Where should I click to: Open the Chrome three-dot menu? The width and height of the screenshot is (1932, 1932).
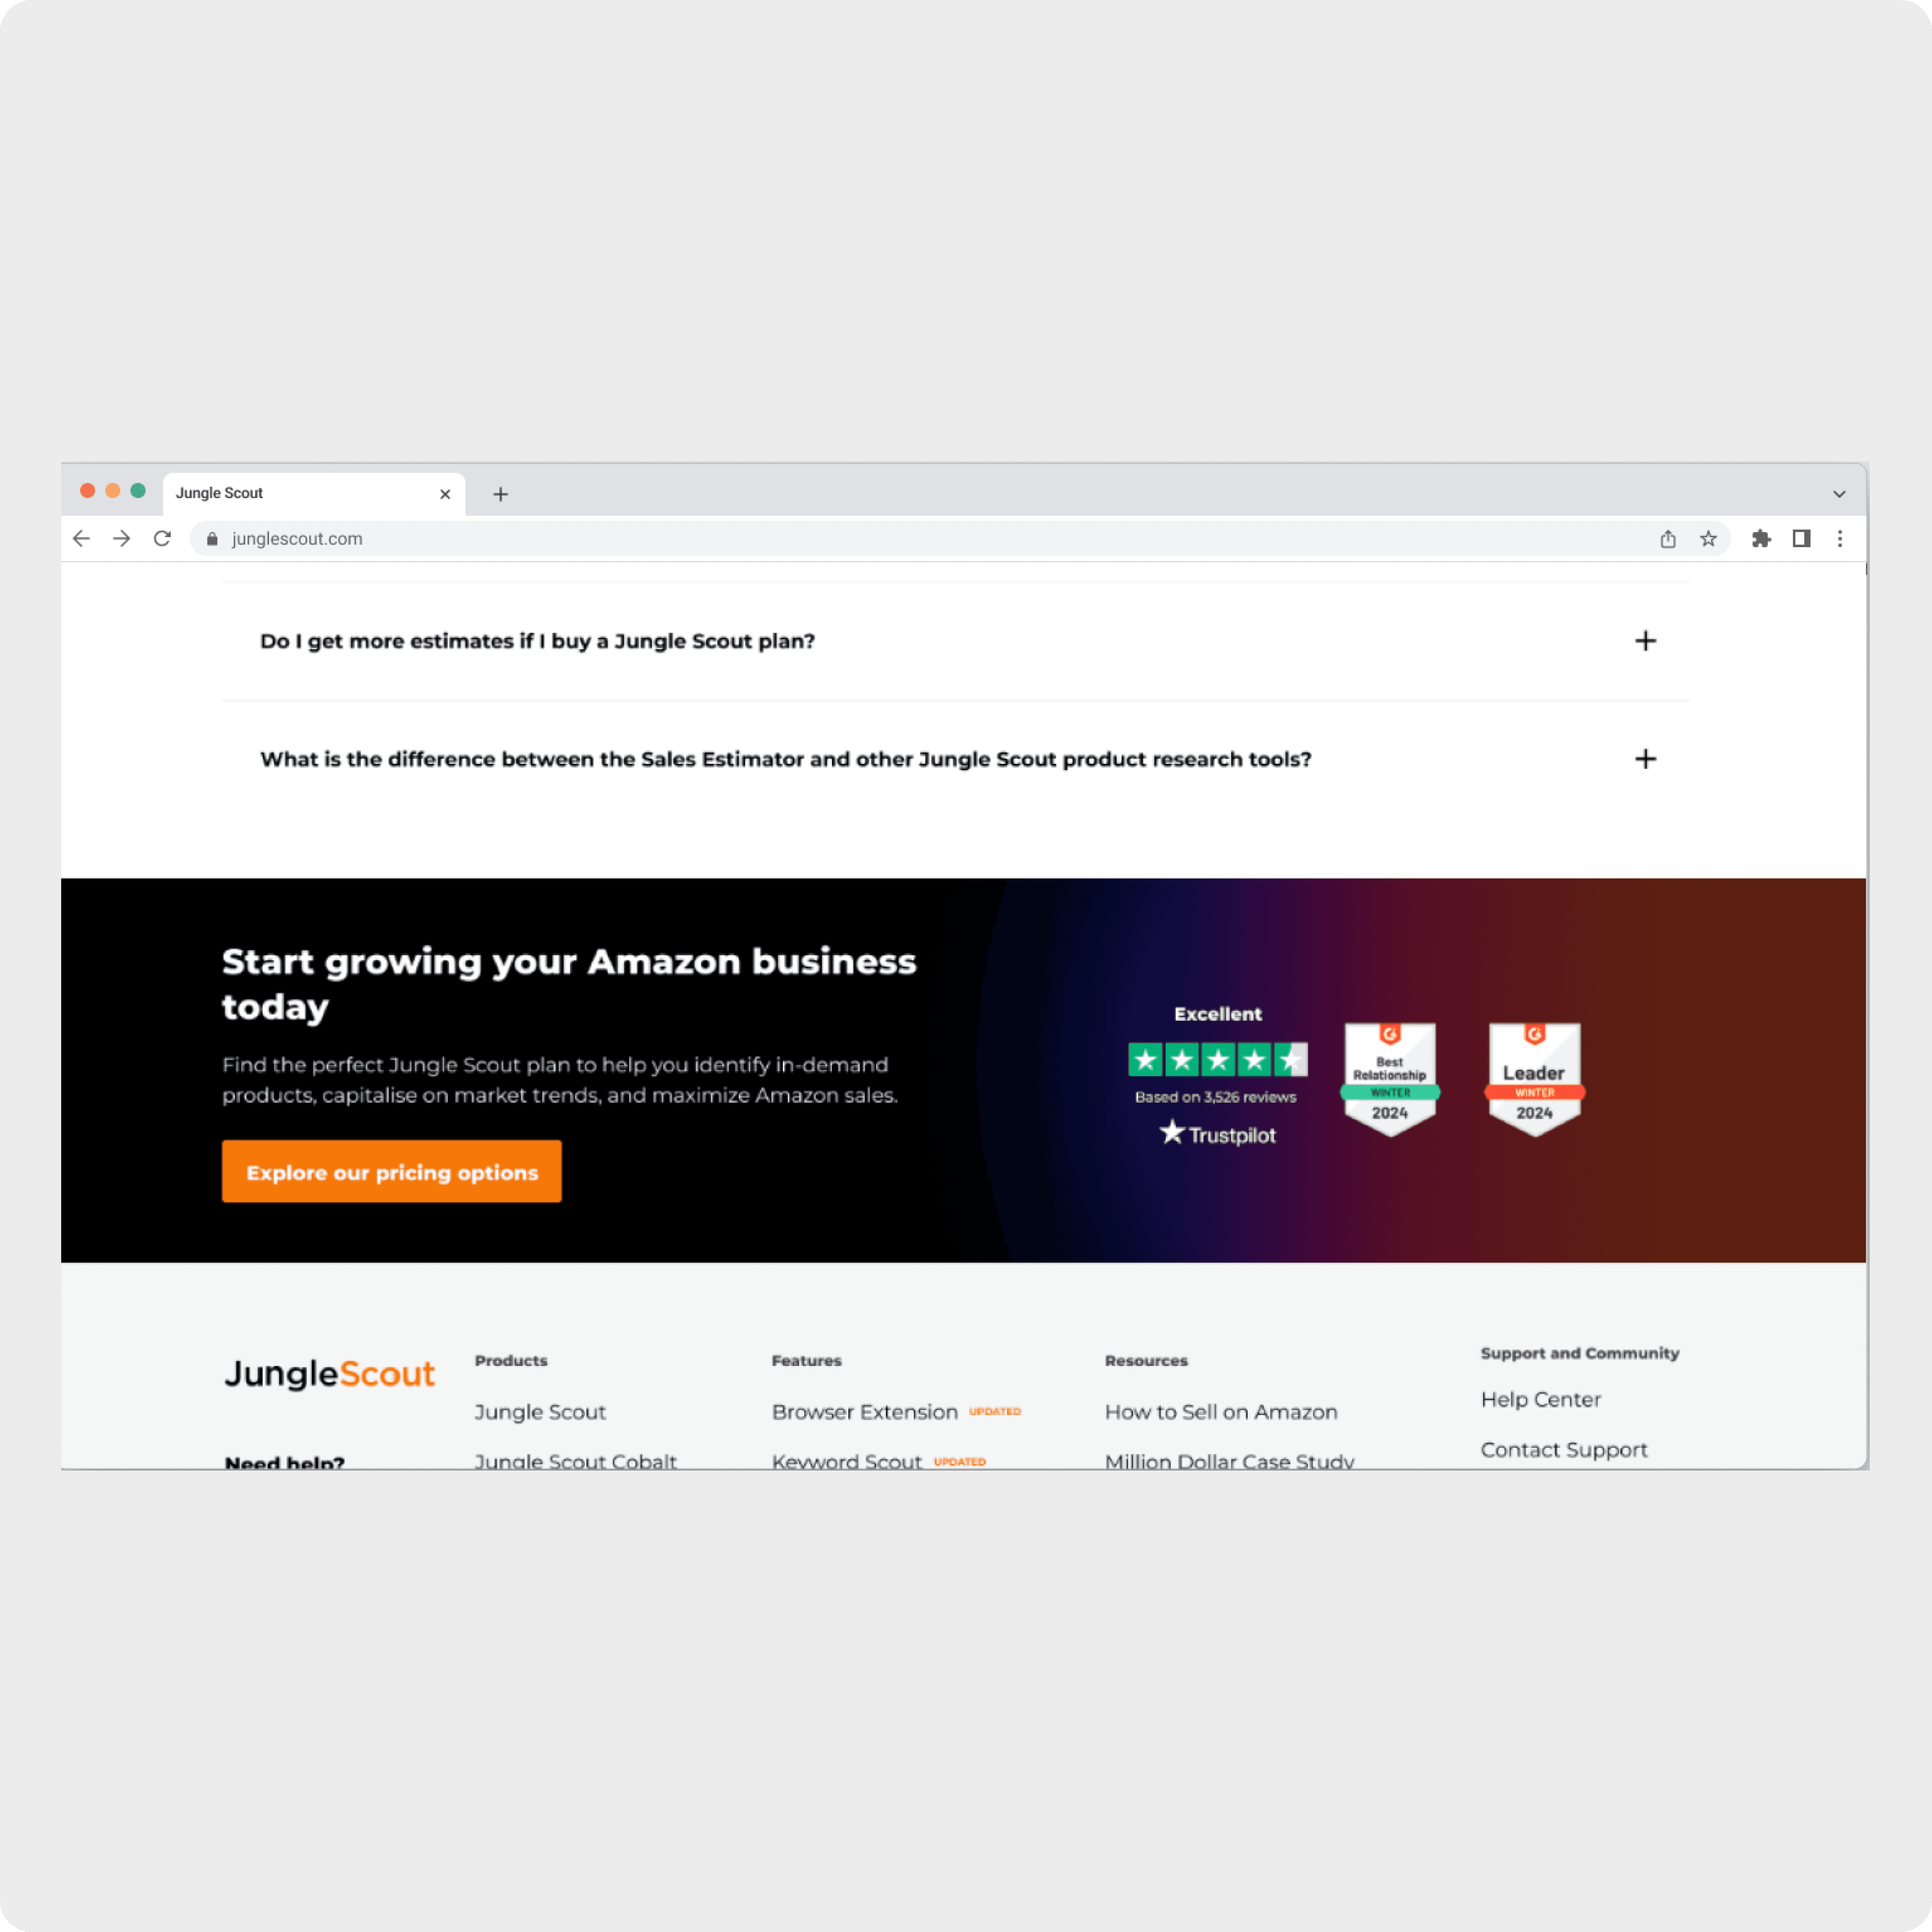[1840, 539]
